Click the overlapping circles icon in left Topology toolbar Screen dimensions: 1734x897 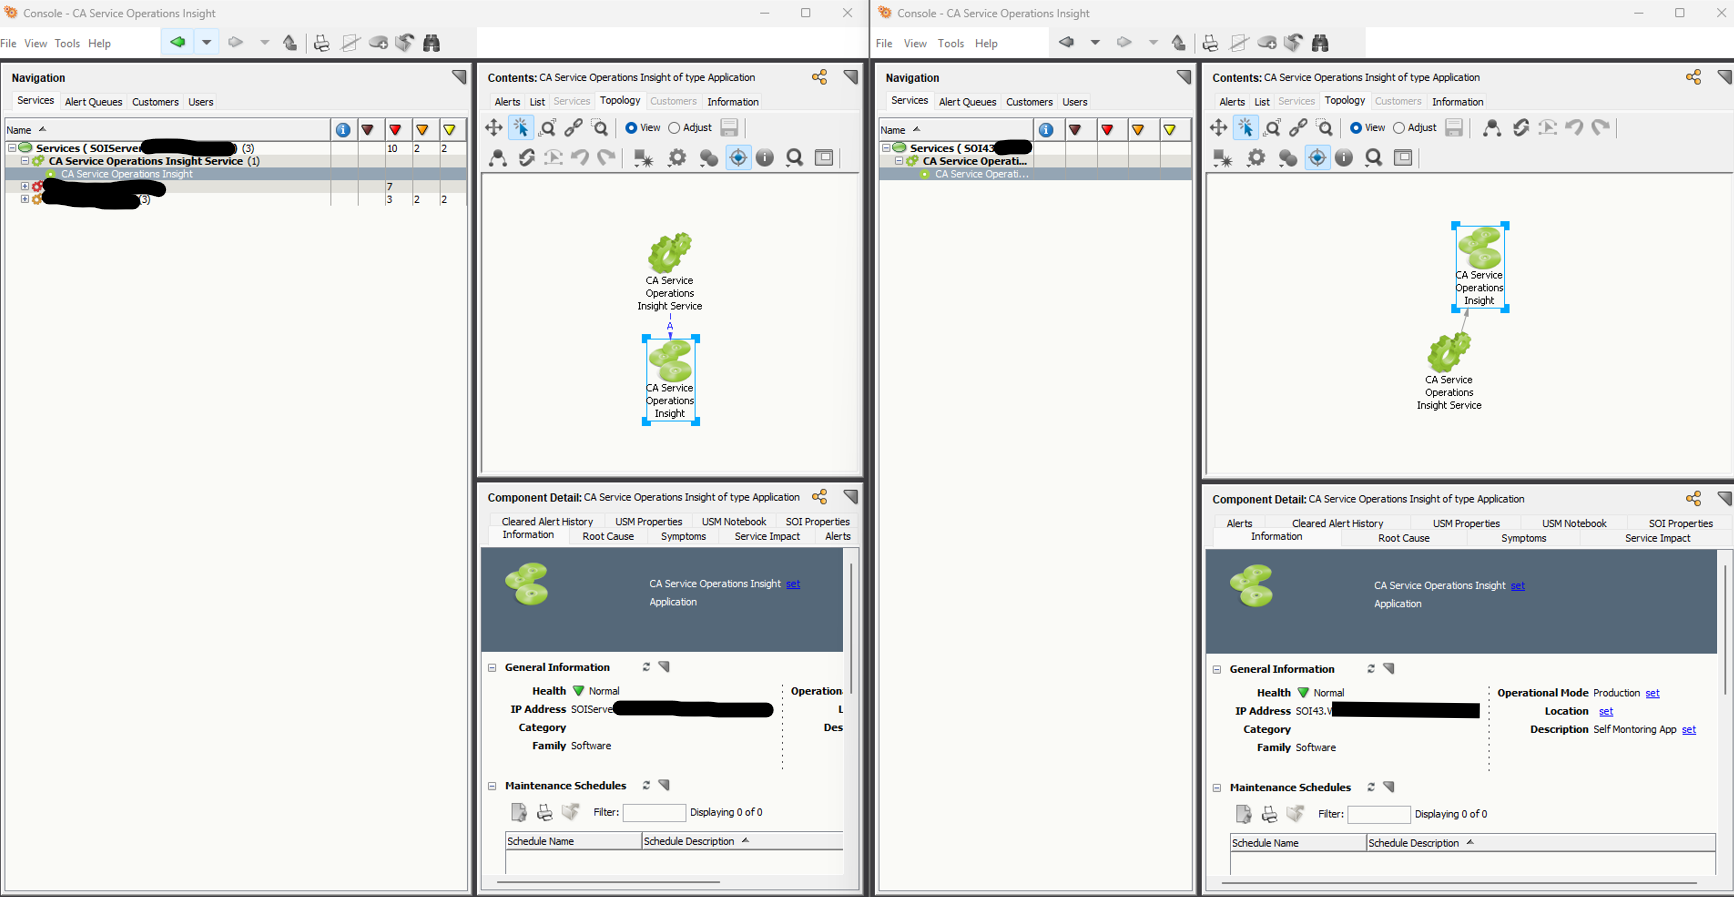click(x=708, y=158)
